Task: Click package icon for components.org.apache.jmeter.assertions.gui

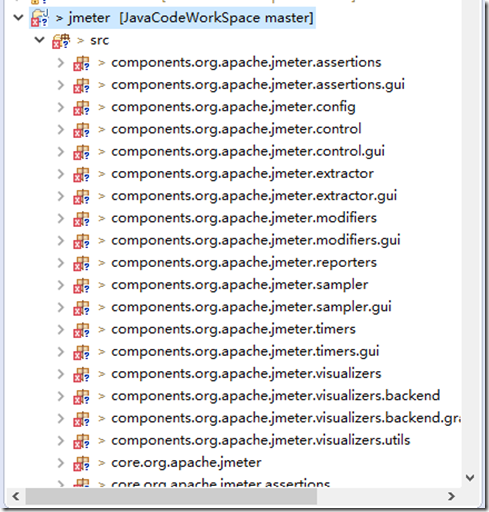Action: click(81, 85)
